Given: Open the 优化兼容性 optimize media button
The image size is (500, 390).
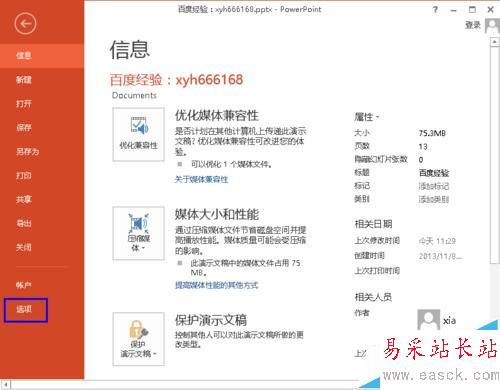Looking at the screenshot, I should tap(138, 134).
